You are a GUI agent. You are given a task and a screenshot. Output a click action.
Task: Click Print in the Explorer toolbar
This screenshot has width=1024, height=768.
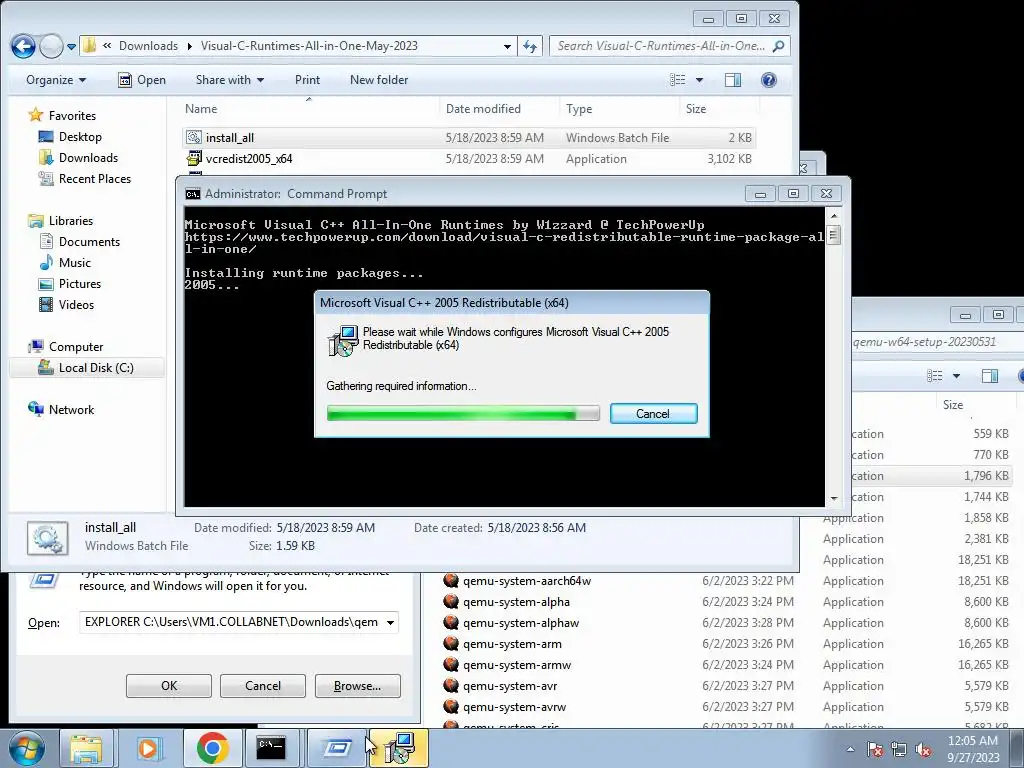(x=307, y=80)
